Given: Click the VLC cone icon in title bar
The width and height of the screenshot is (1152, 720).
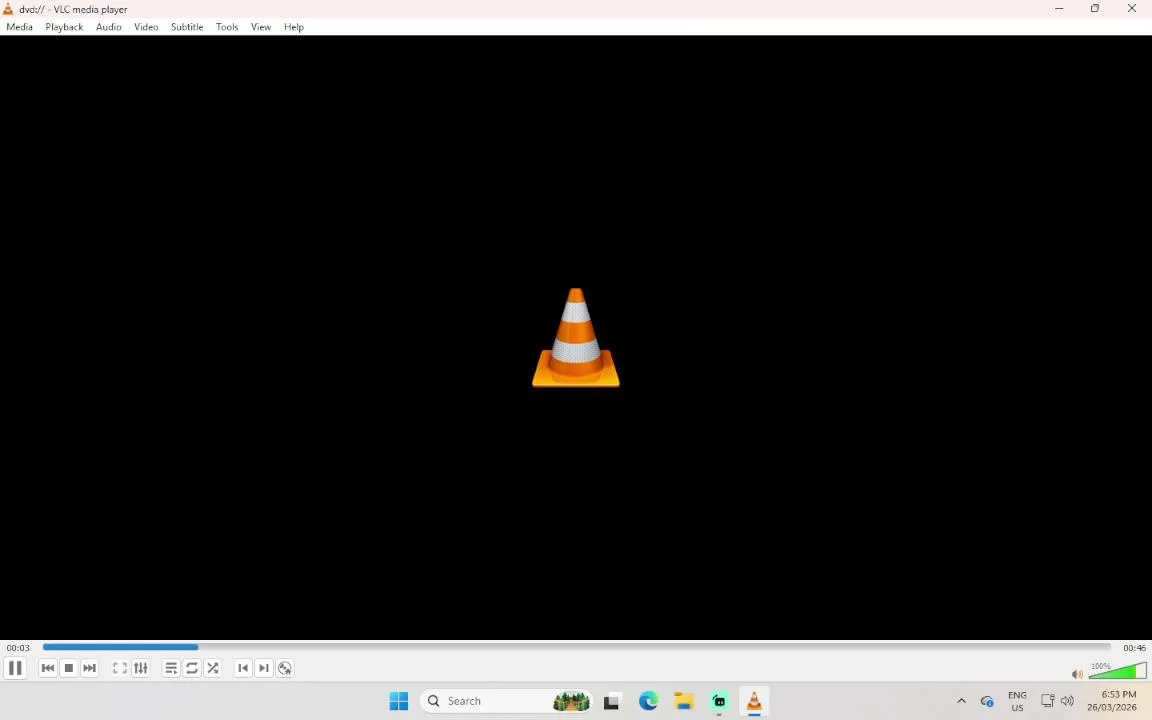Looking at the screenshot, I should pyautogui.click(x=8, y=9).
